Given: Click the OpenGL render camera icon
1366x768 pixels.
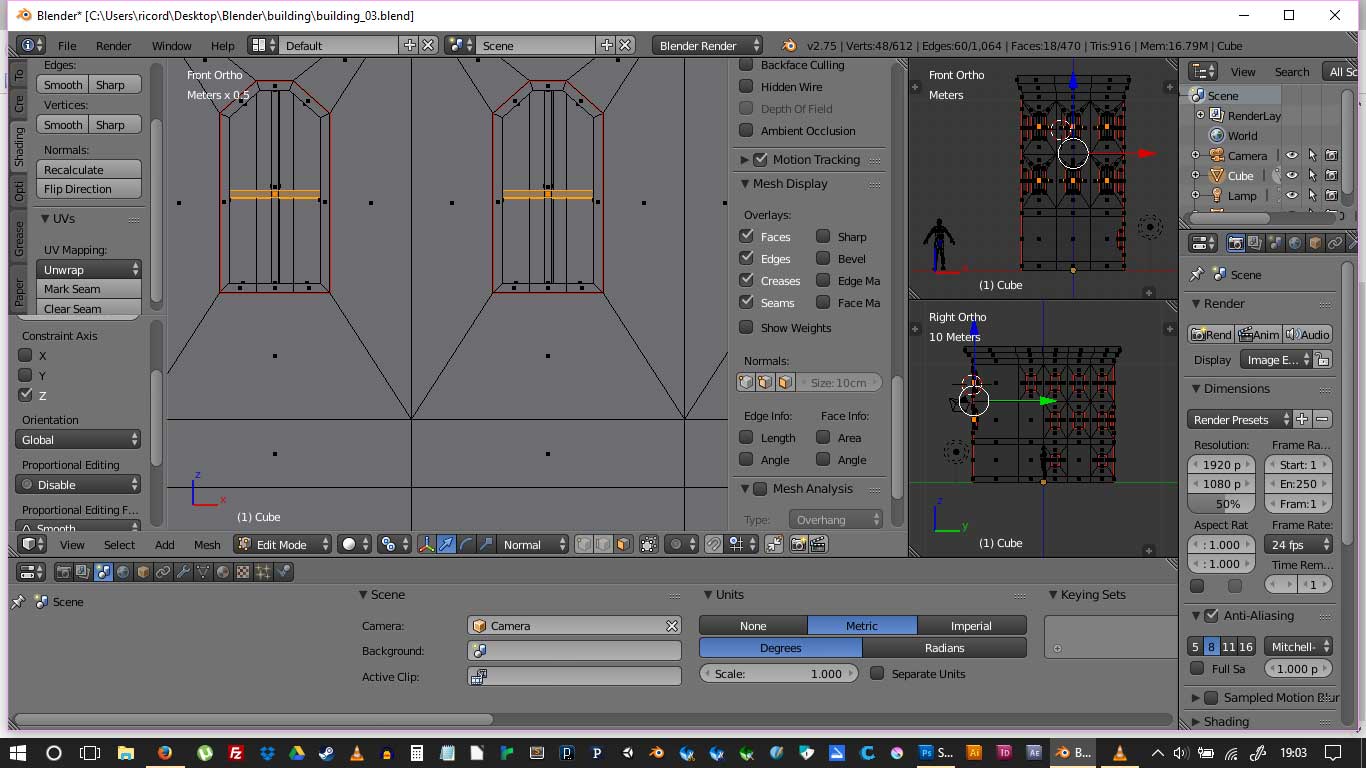Looking at the screenshot, I should pyautogui.click(x=798, y=544).
